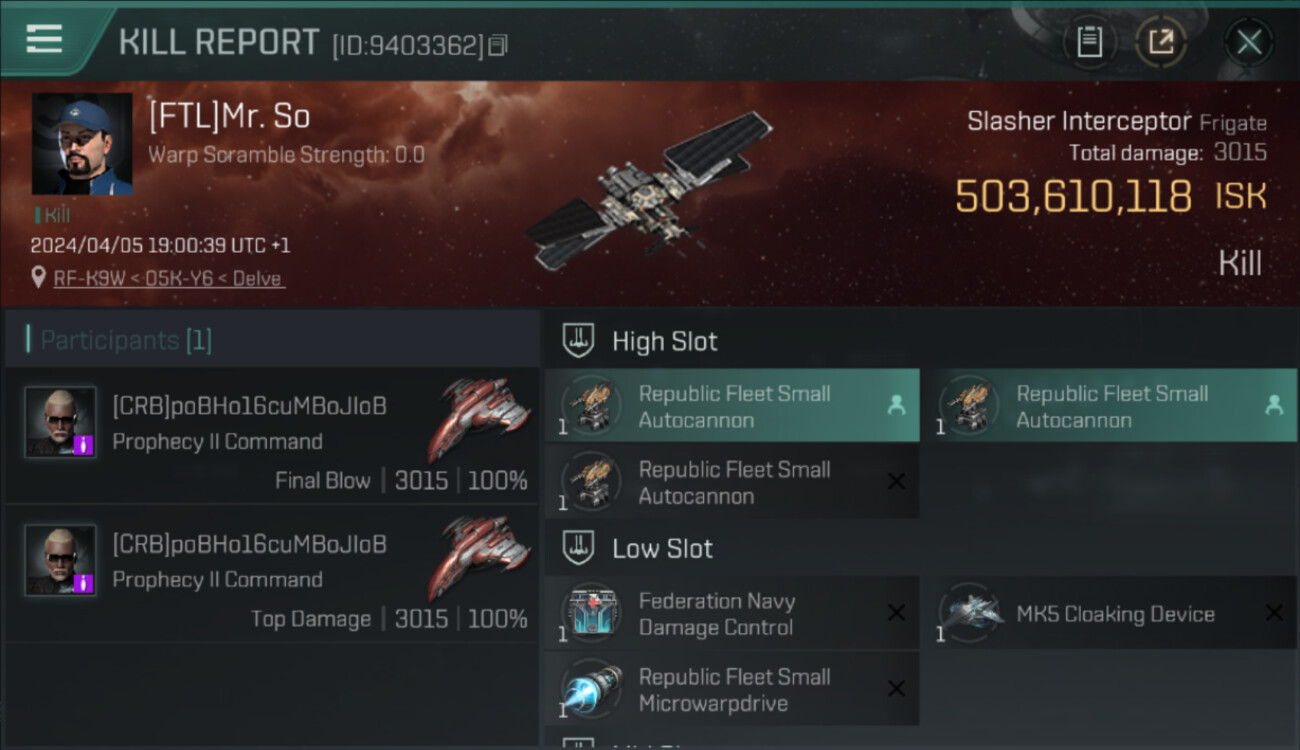The height and width of the screenshot is (750, 1300).
Task: Select Republic Fleet Small Microwarpdrive item
Action: (732, 690)
